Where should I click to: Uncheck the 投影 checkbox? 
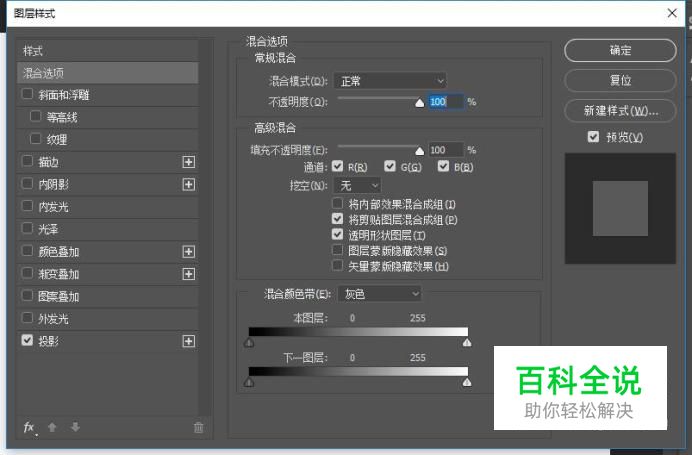pyautogui.click(x=27, y=340)
